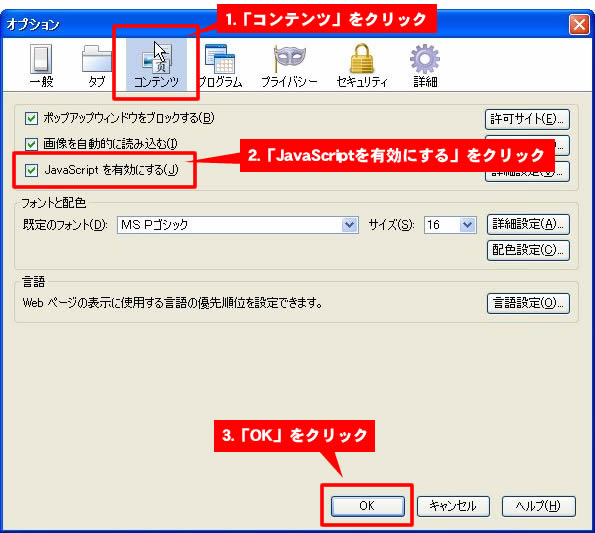
Task: Click the fonts 詳細設定(A) button
Action: coord(528,225)
